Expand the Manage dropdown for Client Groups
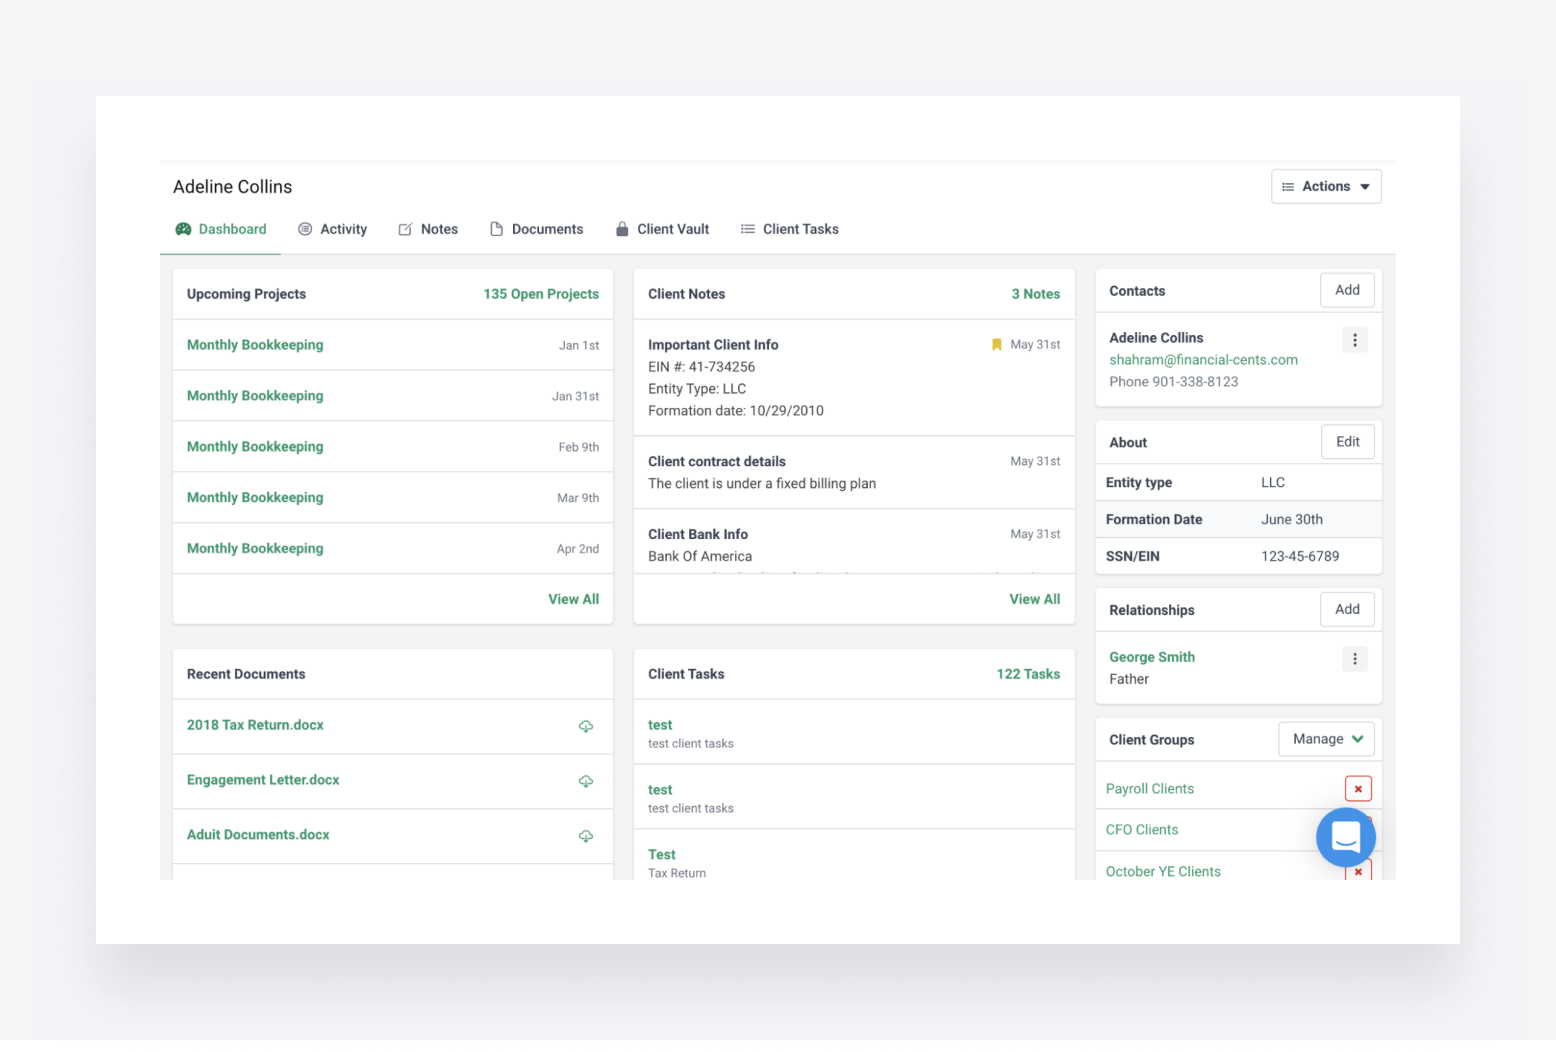Viewport: 1556px width, 1052px height. 1326,739
